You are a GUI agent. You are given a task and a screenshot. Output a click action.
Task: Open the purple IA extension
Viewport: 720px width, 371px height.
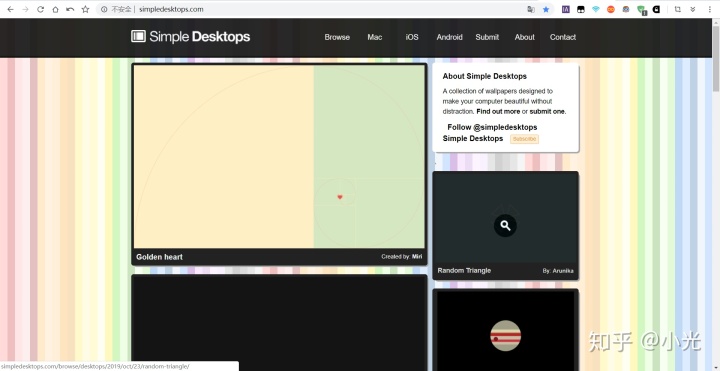click(566, 9)
